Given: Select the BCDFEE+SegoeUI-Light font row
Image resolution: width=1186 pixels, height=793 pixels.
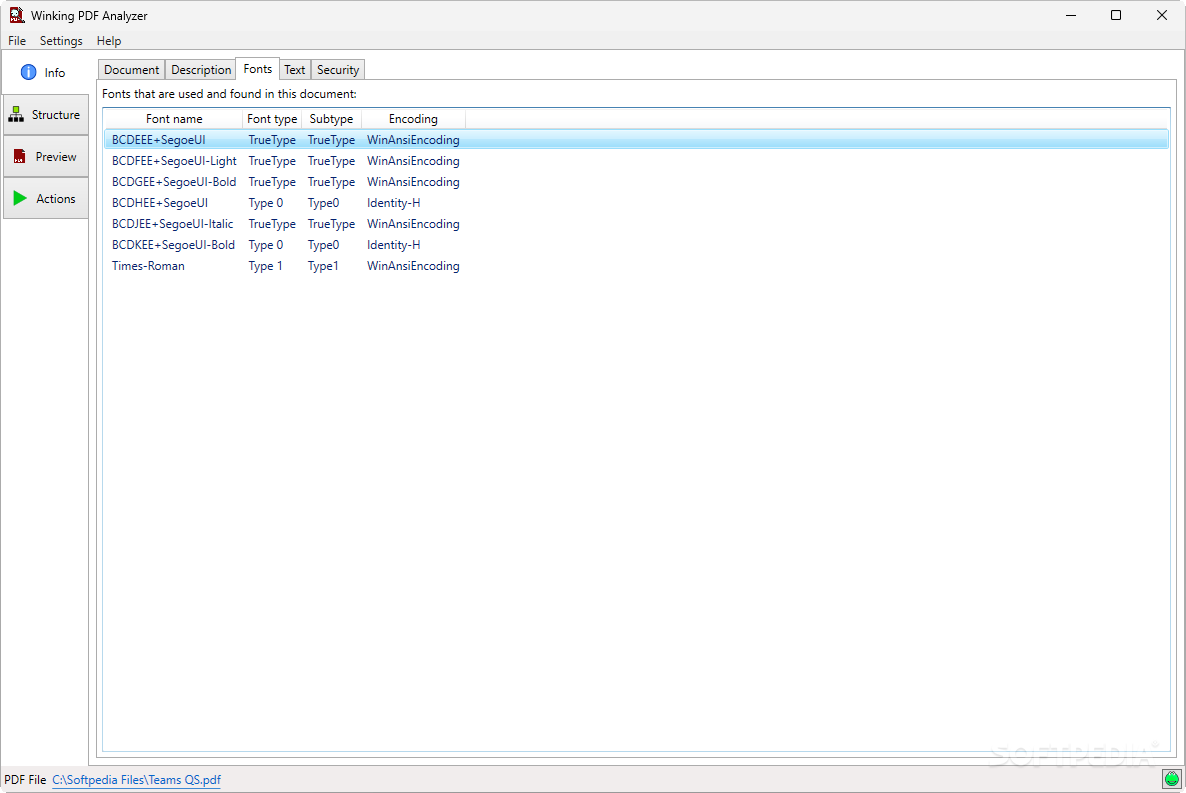Looking at the screenshot, I should point(636,161).
